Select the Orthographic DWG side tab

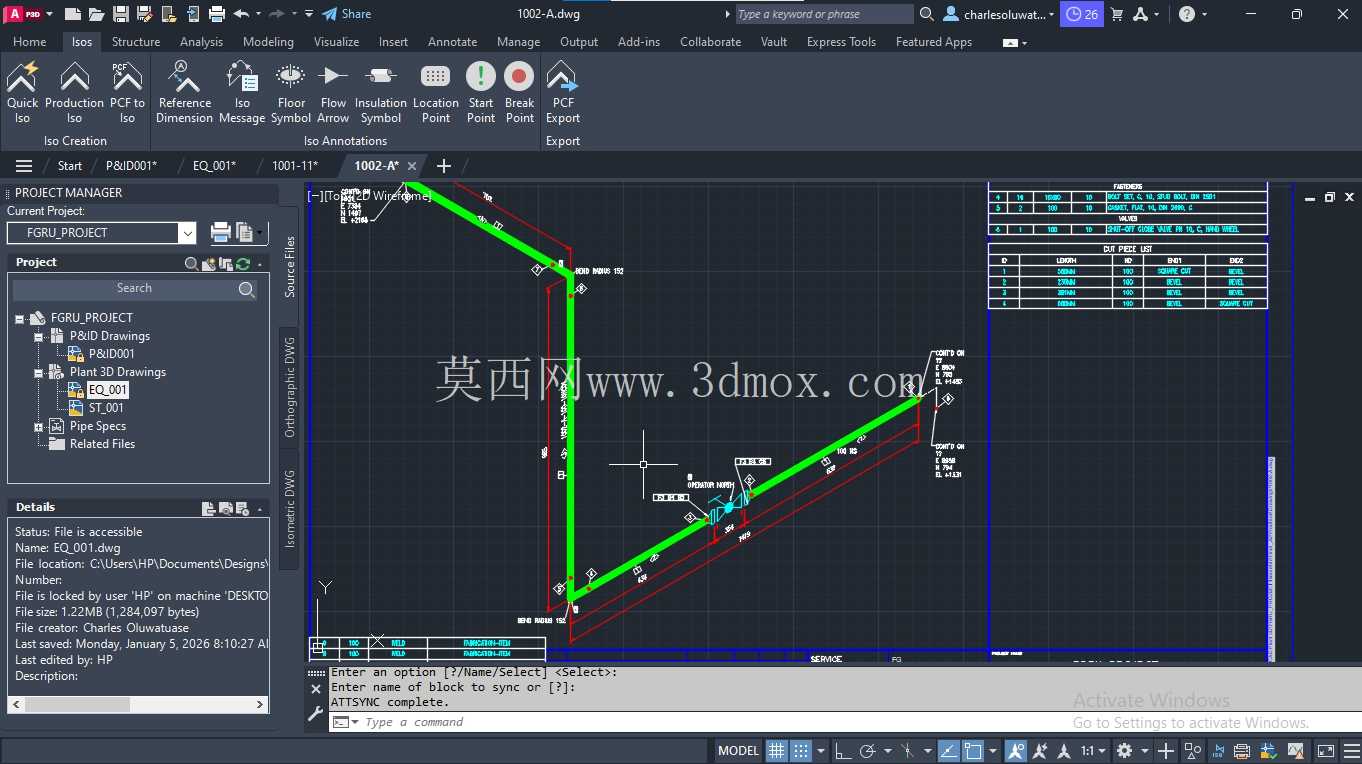[x=290, y=387]
